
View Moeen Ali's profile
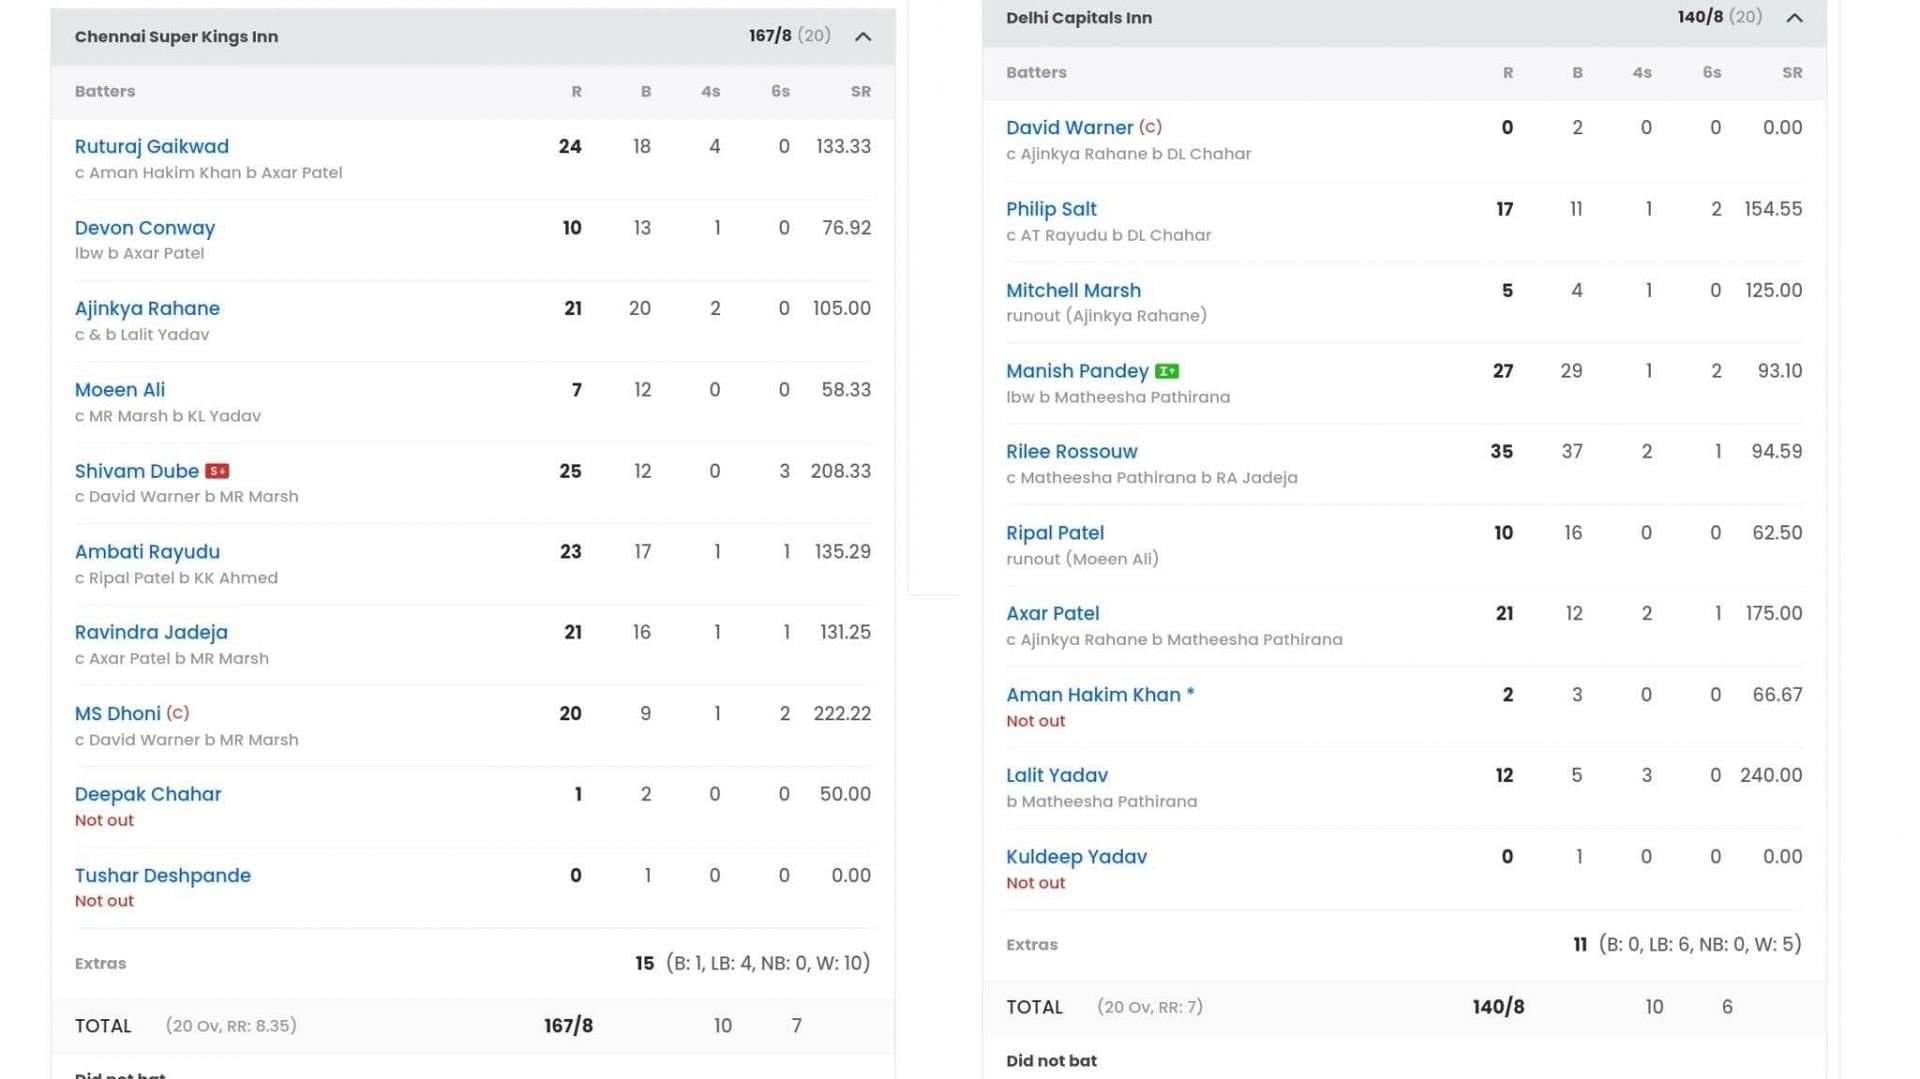(120, 390)
